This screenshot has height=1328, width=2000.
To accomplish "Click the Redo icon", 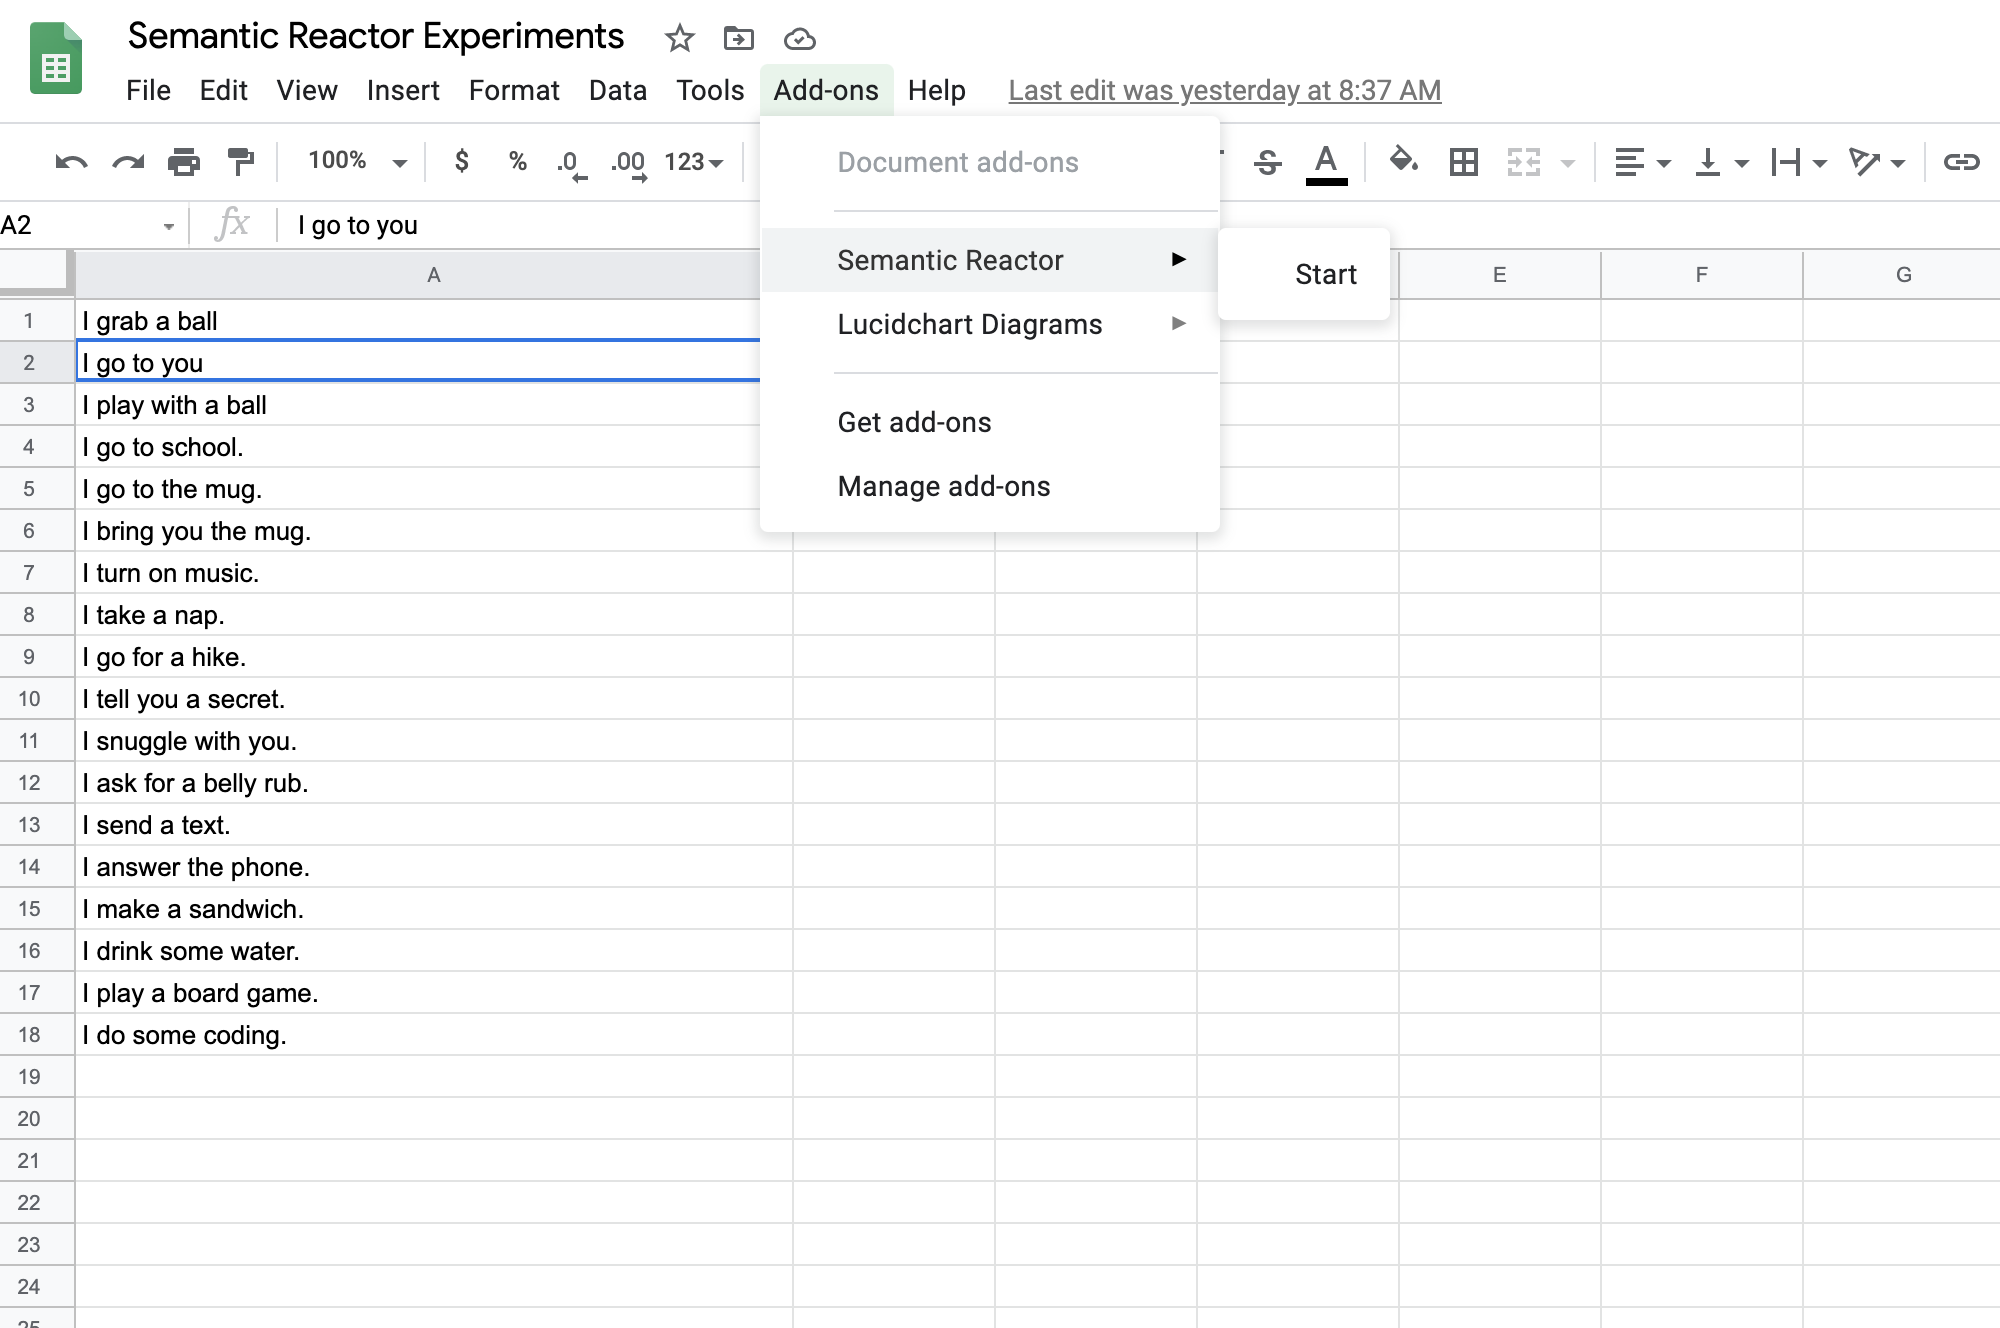I will pyautogui.click(x=128, y=161).
